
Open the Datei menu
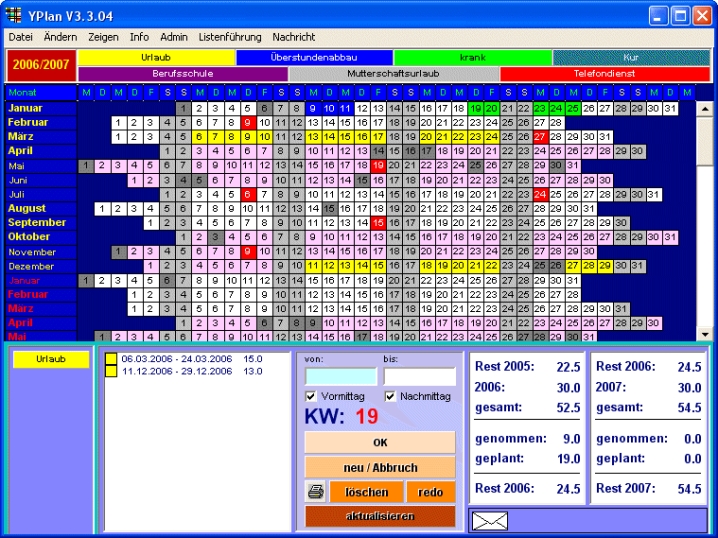21,37
